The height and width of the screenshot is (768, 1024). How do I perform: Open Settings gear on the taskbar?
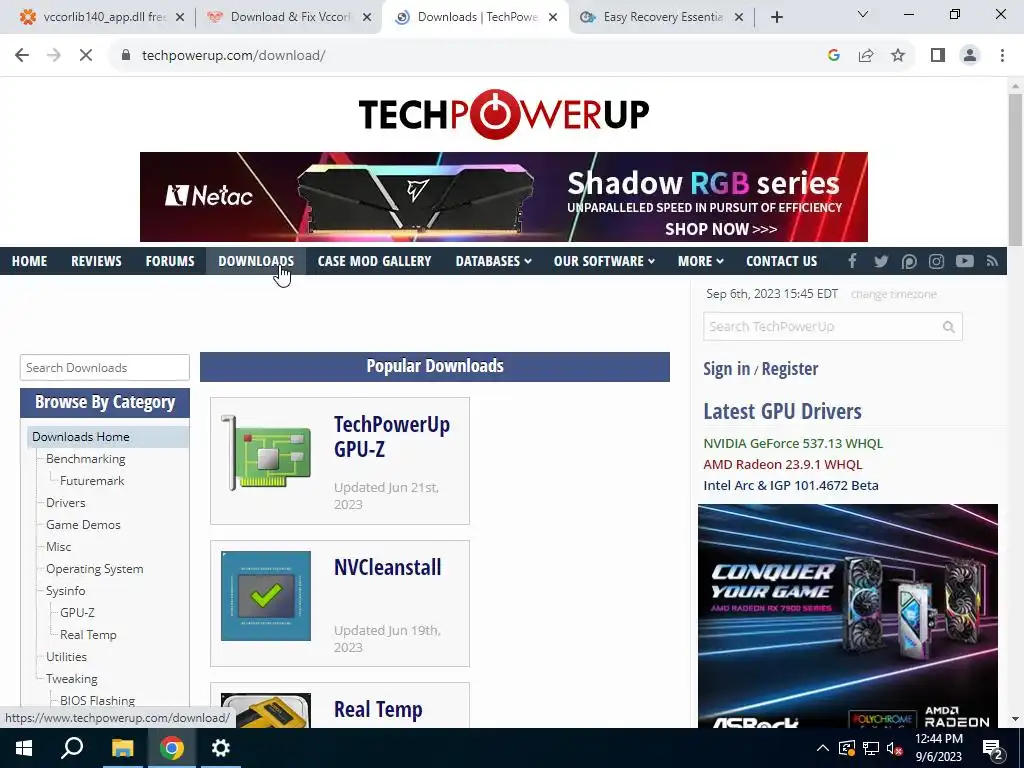tap(221, 748)
